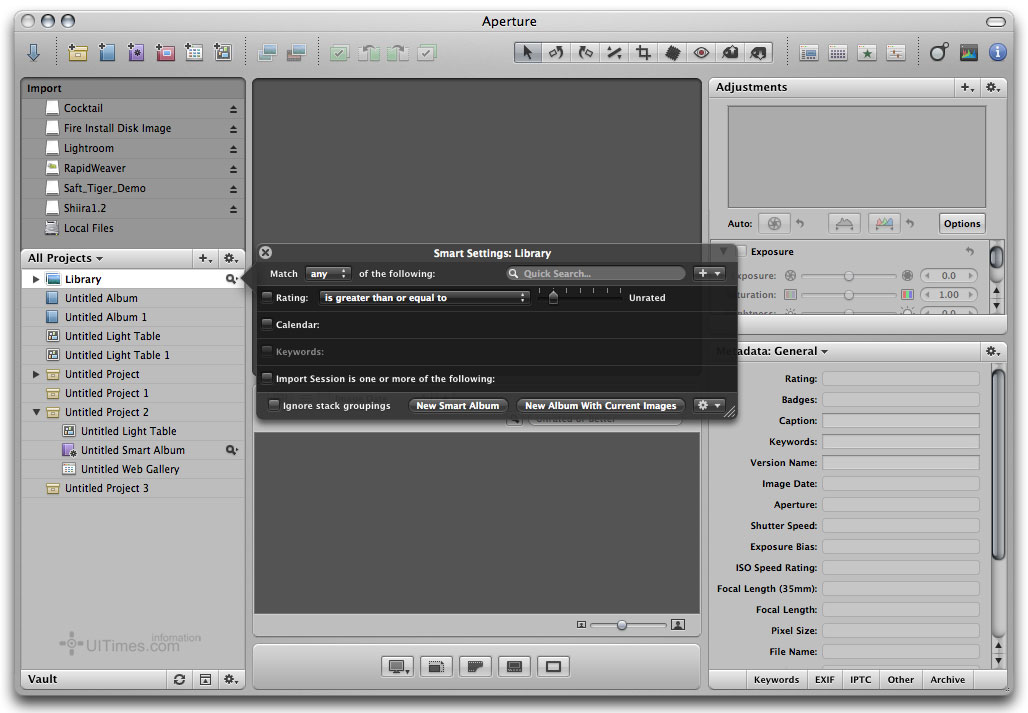Expand the Library tree item
The width and height of the screenshot is (1028, 713).
(36, 279)
